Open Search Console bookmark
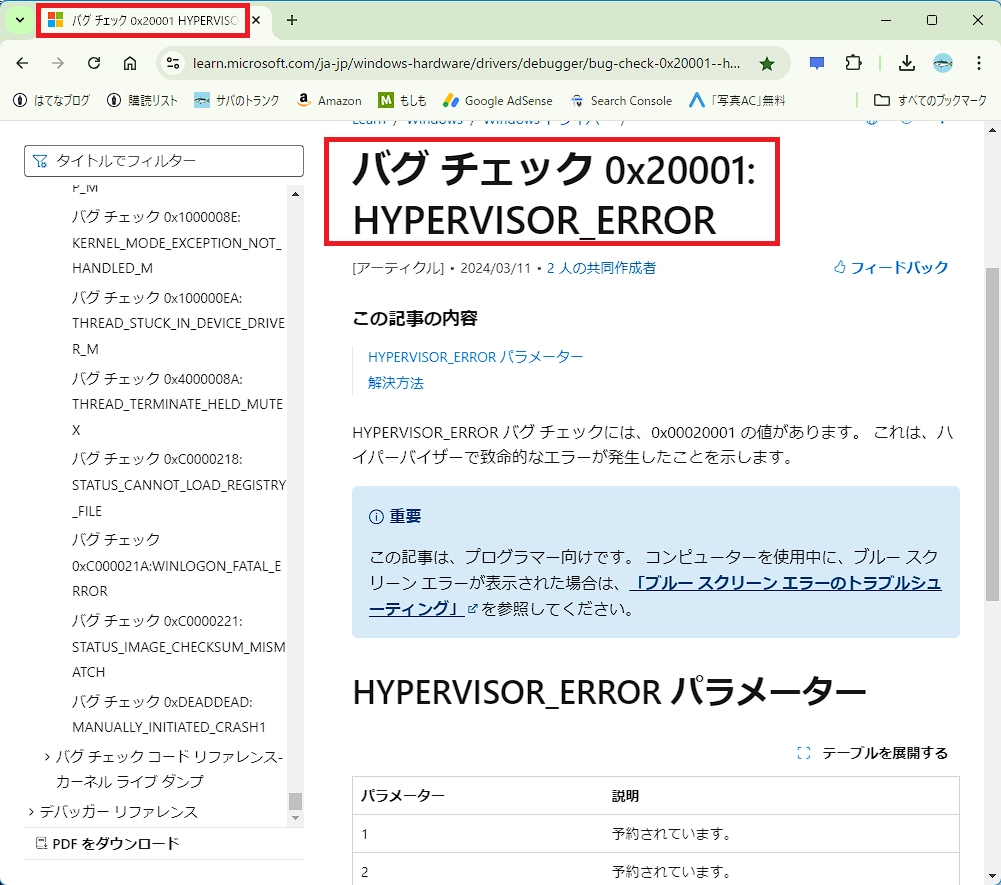This screenshot has height=885, width=1001. tap(621, 100)
